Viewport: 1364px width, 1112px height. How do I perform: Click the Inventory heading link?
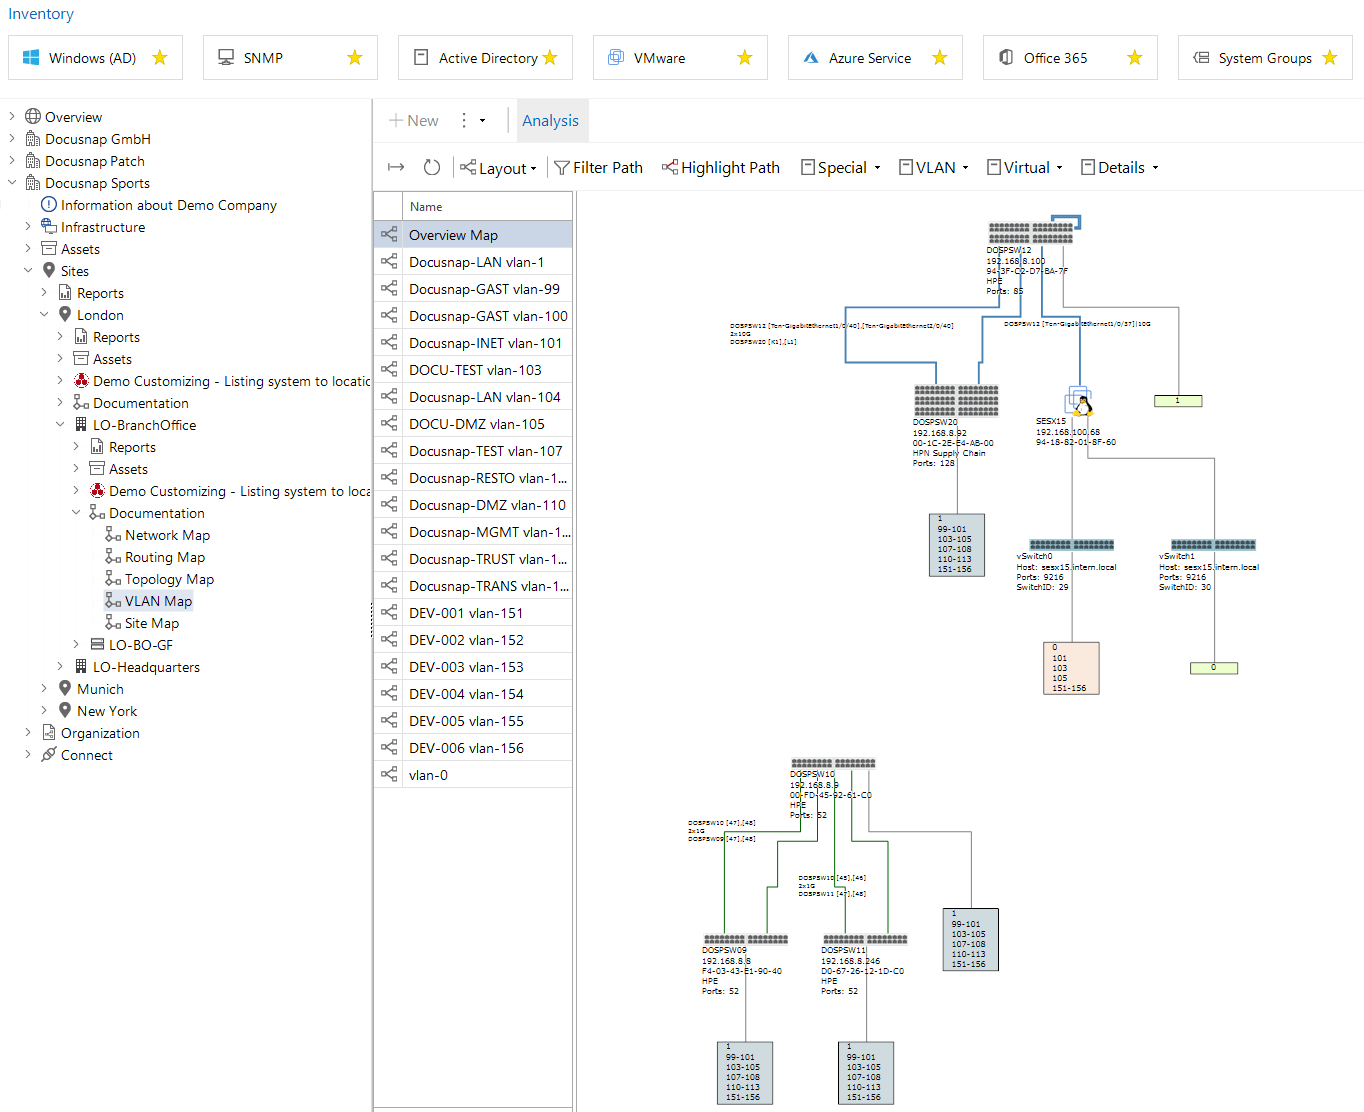[41, 14]
